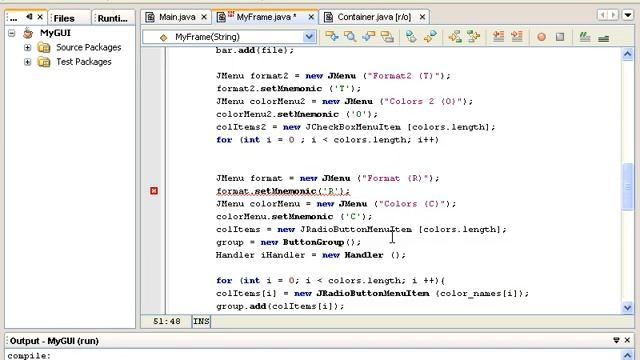
Task: Click the editor scrollbar down arrow
Action: pos(628,307)
